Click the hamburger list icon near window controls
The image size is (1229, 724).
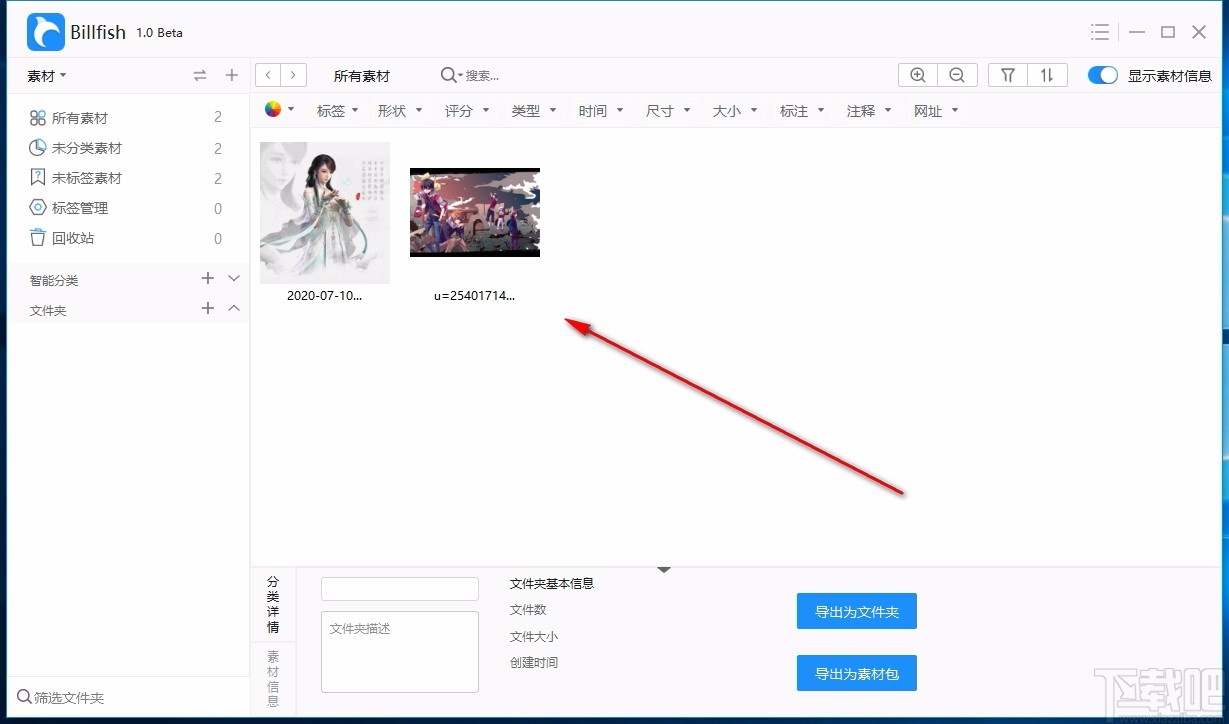point(1100,31)
